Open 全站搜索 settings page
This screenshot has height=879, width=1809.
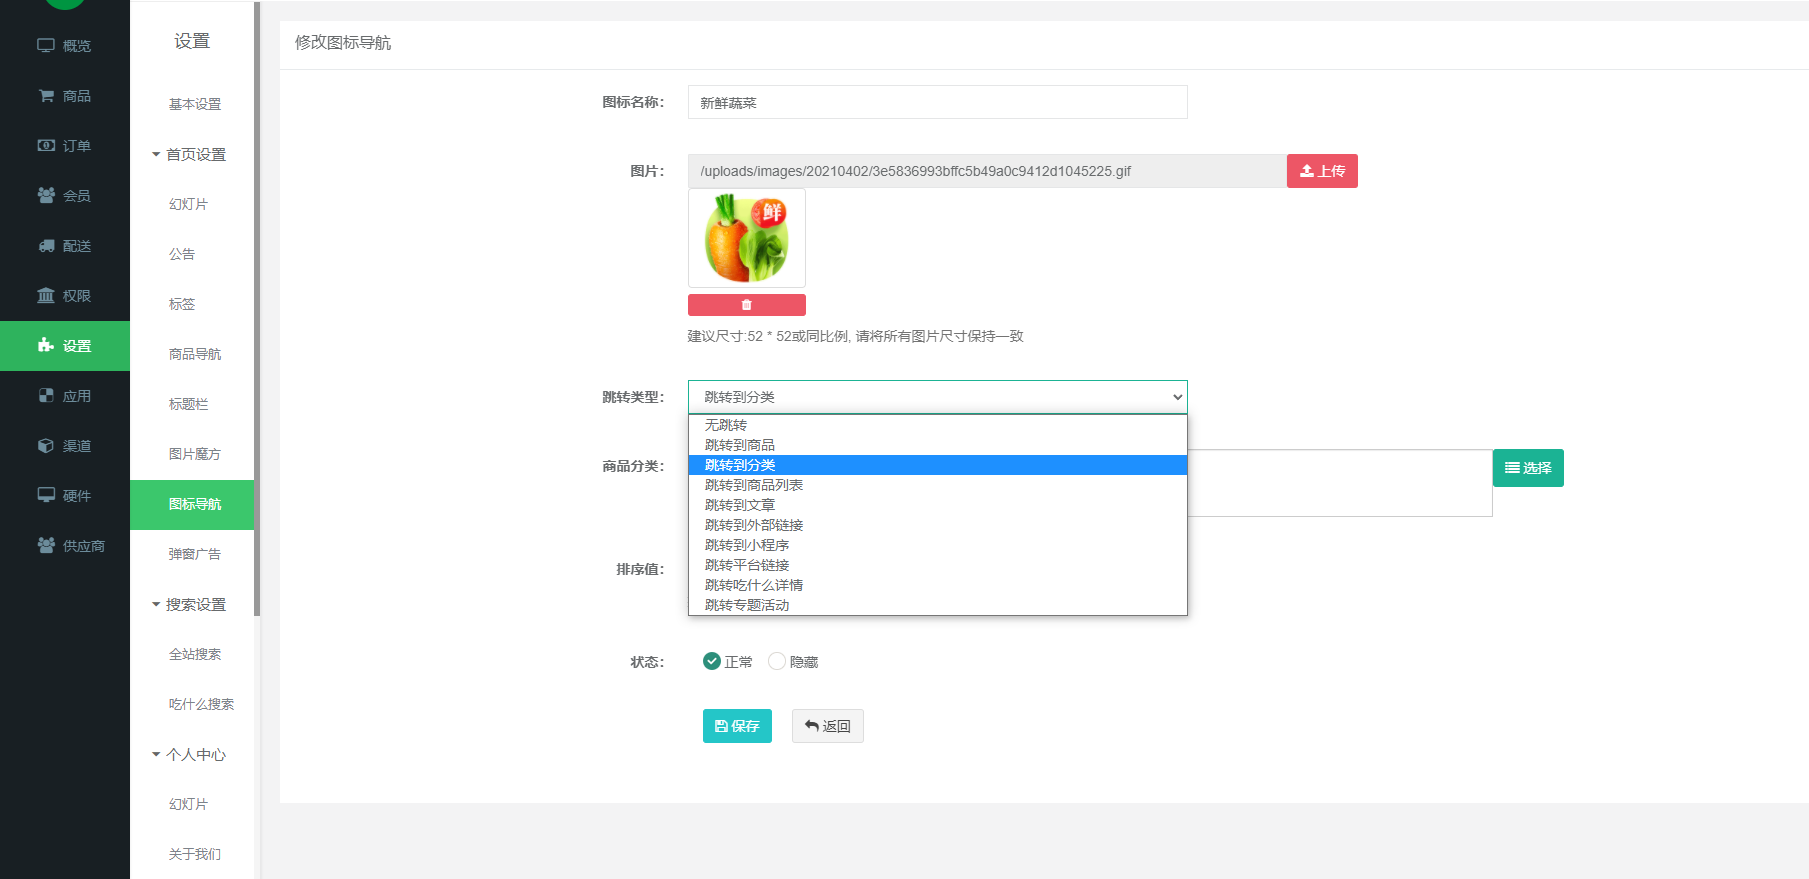point(194,654)
